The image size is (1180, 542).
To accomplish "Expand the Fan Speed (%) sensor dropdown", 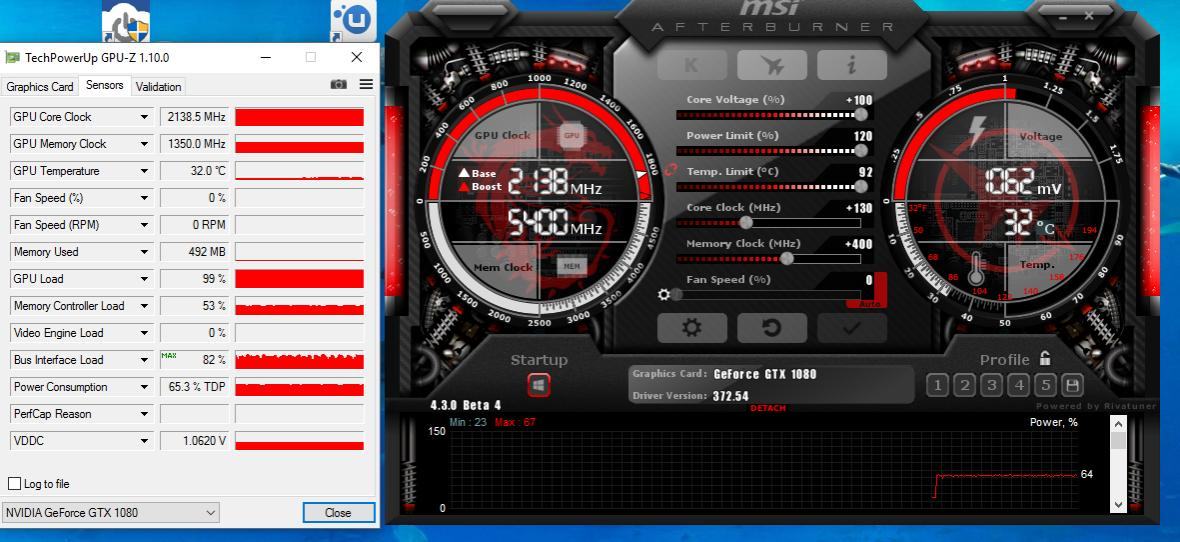I will 144,198.
